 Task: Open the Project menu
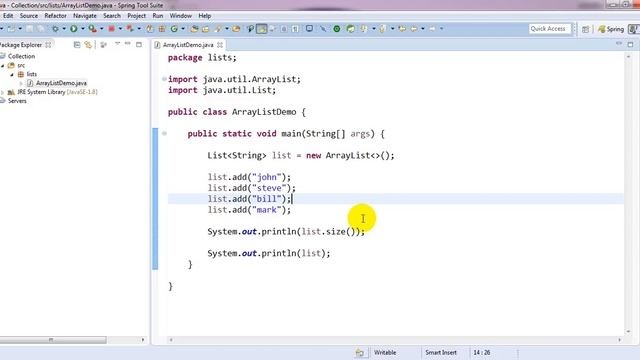pos(136,16)
